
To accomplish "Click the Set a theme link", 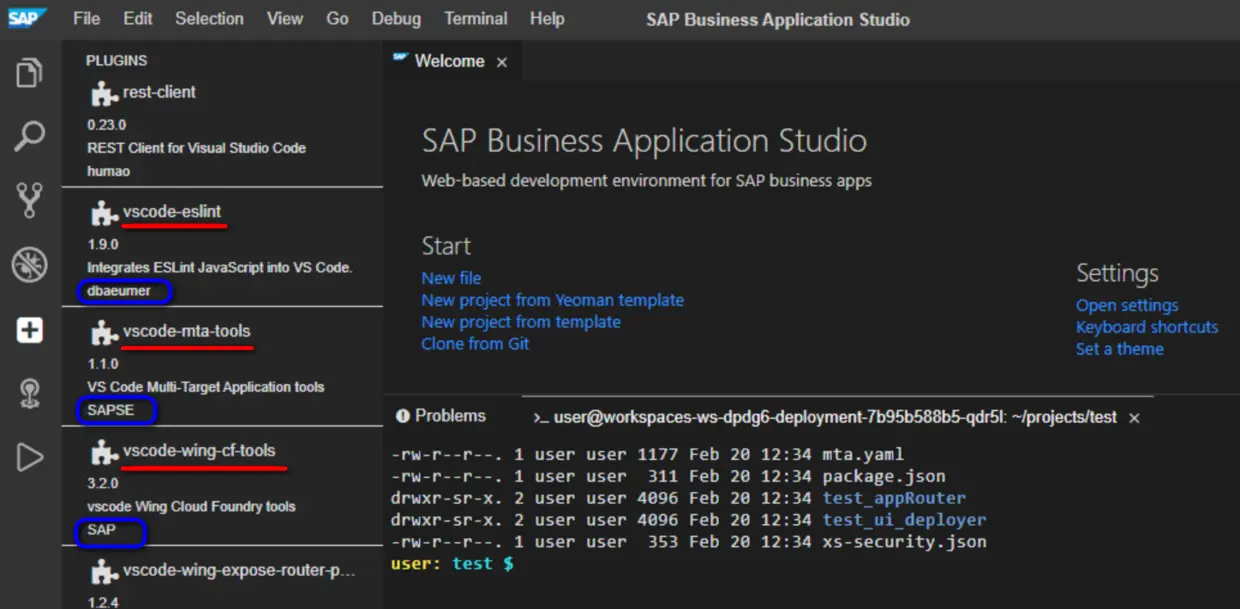I will [x=1119, y=349].
